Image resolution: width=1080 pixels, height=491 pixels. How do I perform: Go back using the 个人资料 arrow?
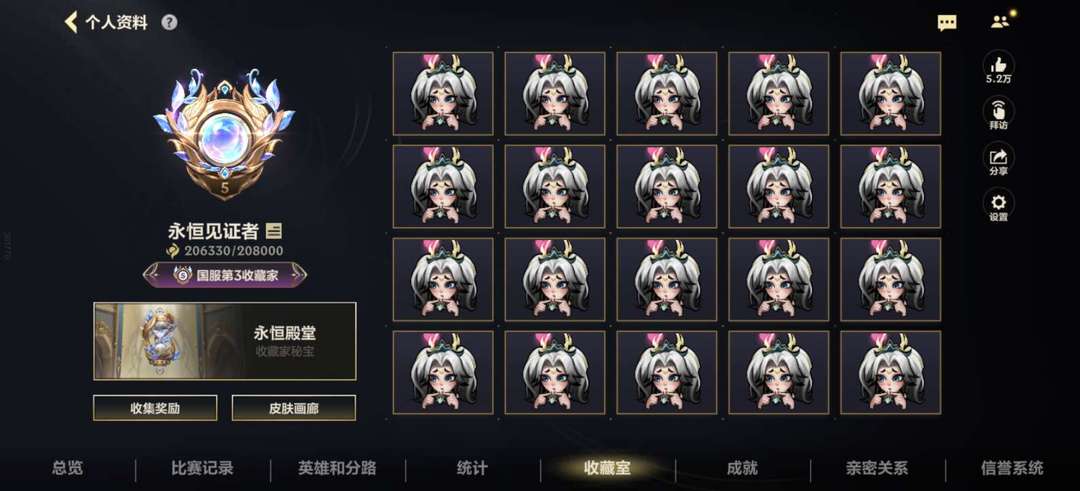(70, 22)
